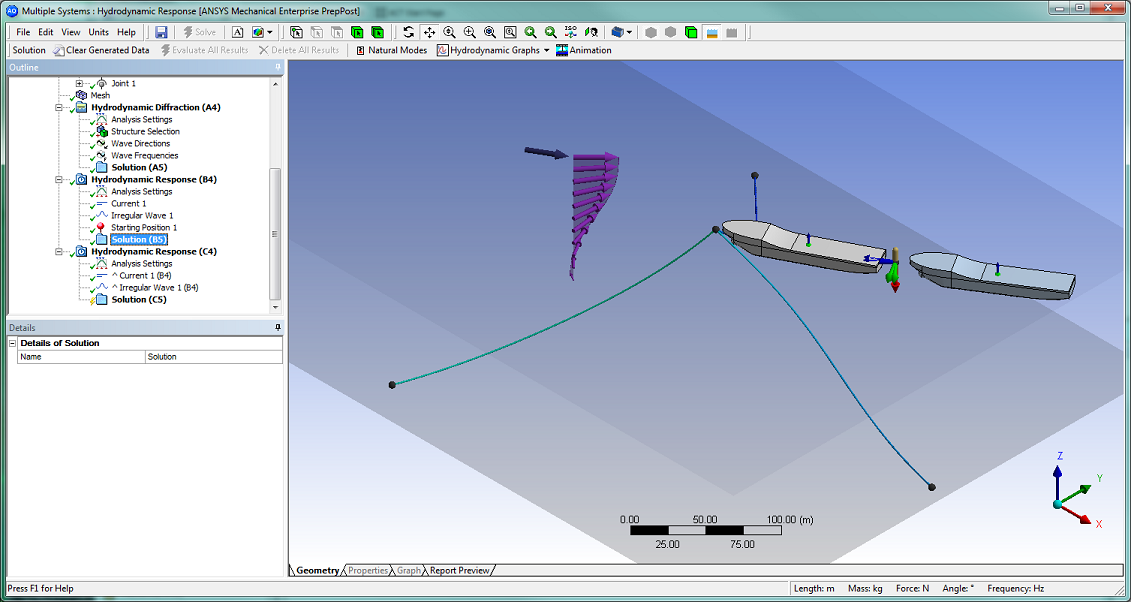
Task: Expand the Joint 1 tree node
Action: [78, 82]
